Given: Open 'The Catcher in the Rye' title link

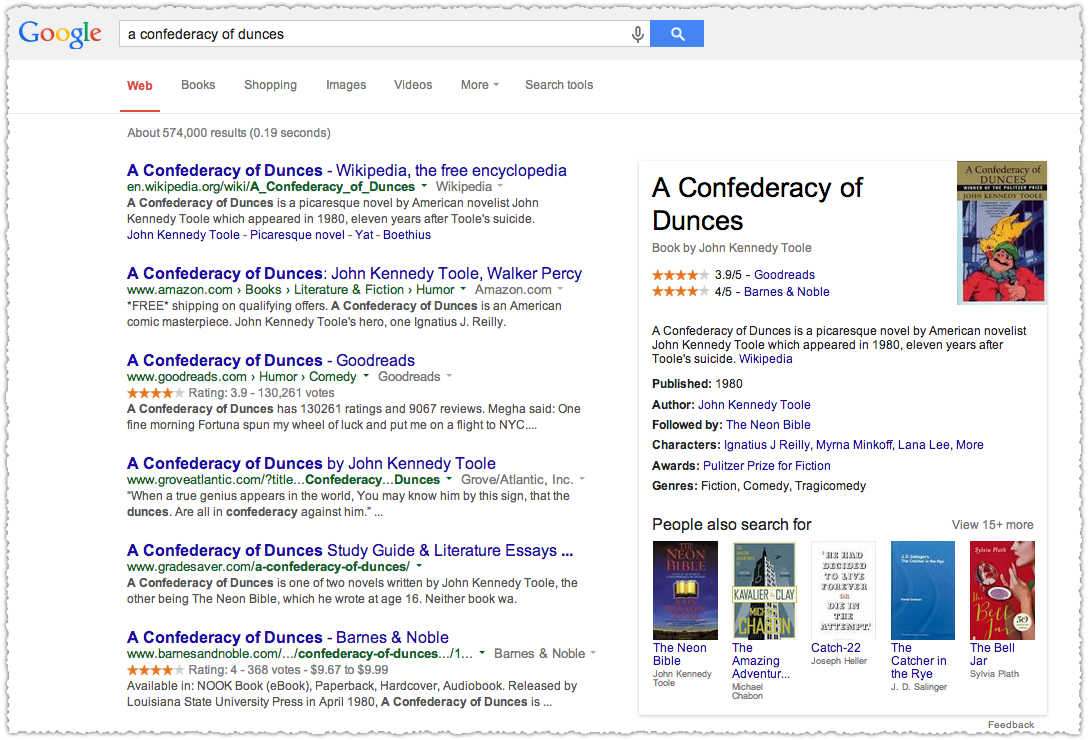Looking at the screenshot, I should point(919,660).
